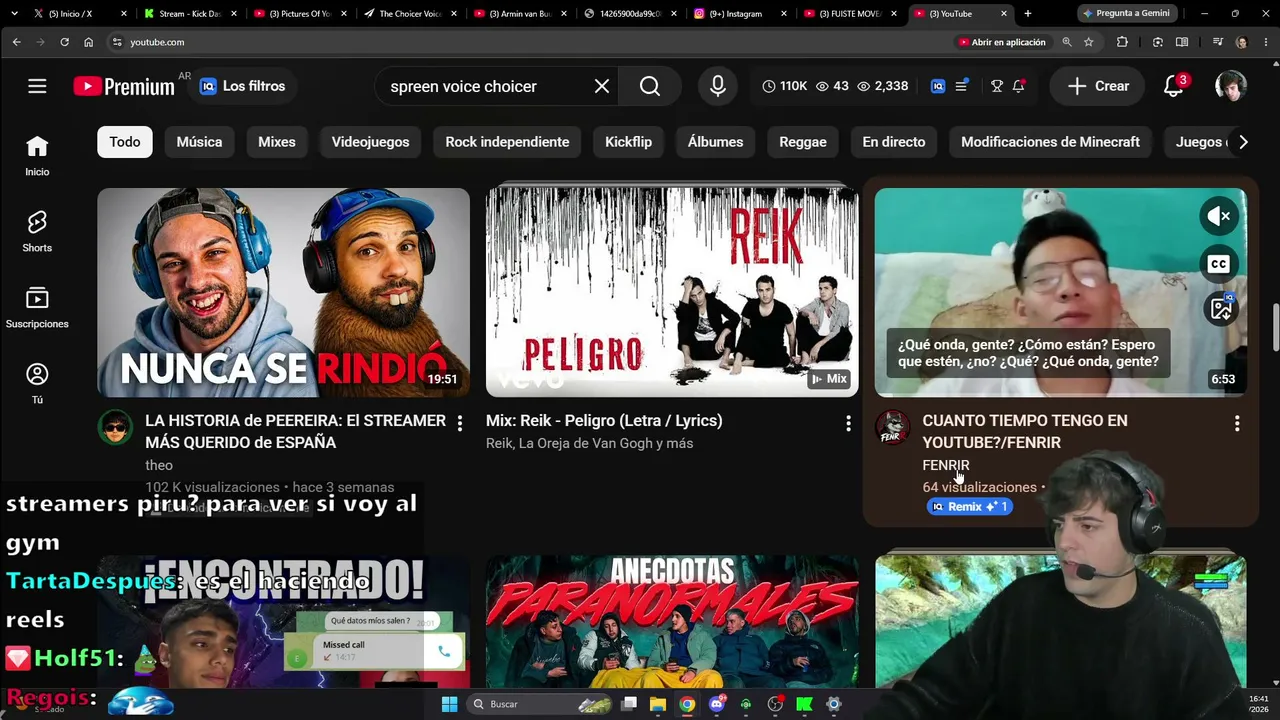The height and width of the screenshot is (720, 1280).
Task: Filter by Videojuegos chip
Action: pos(371,142)
